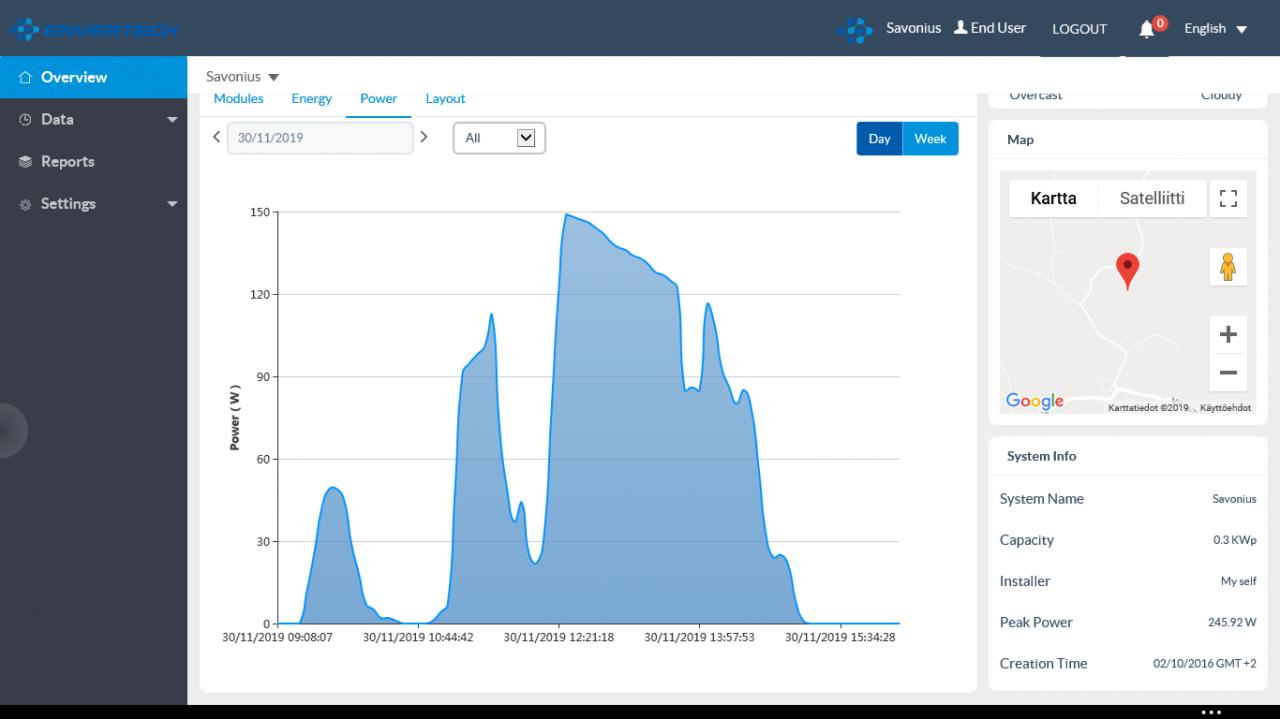Open the notifications bell
The width and height of the screenshot is (1280, 719).
1147,29
